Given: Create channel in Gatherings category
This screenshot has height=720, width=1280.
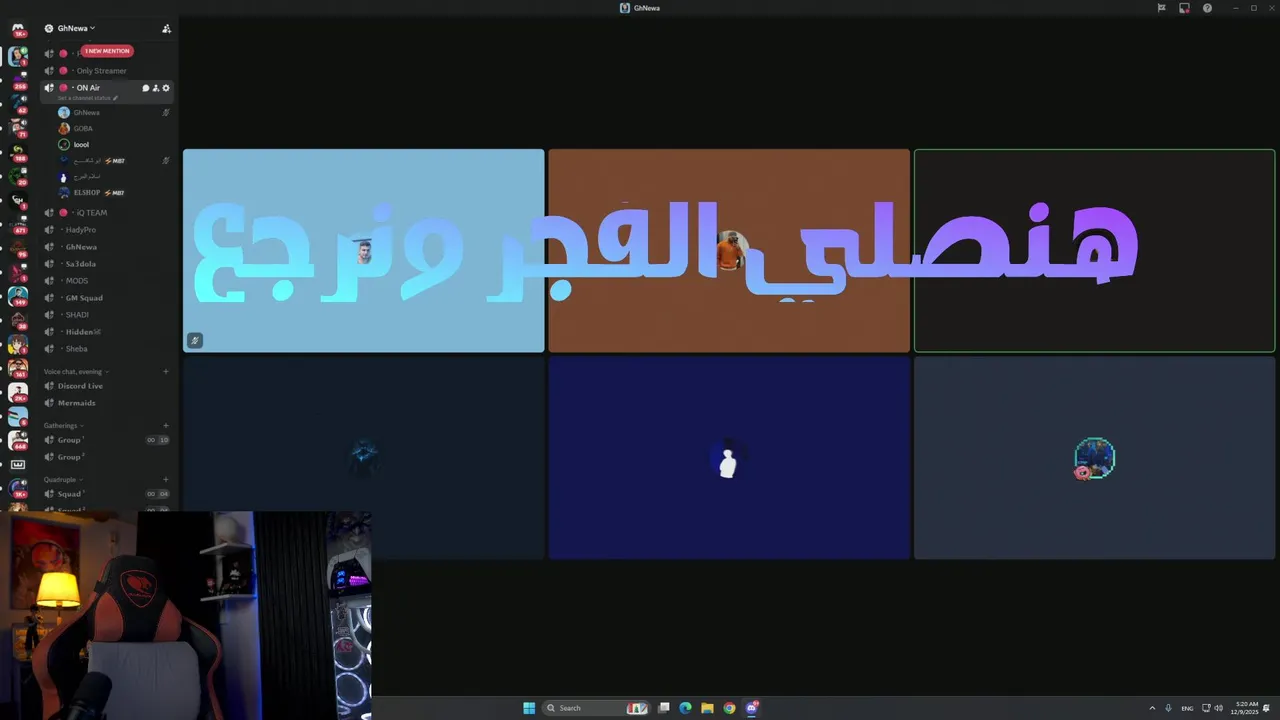Looking at the screenshot, I should pyautogui.click(x=166, y=425).
